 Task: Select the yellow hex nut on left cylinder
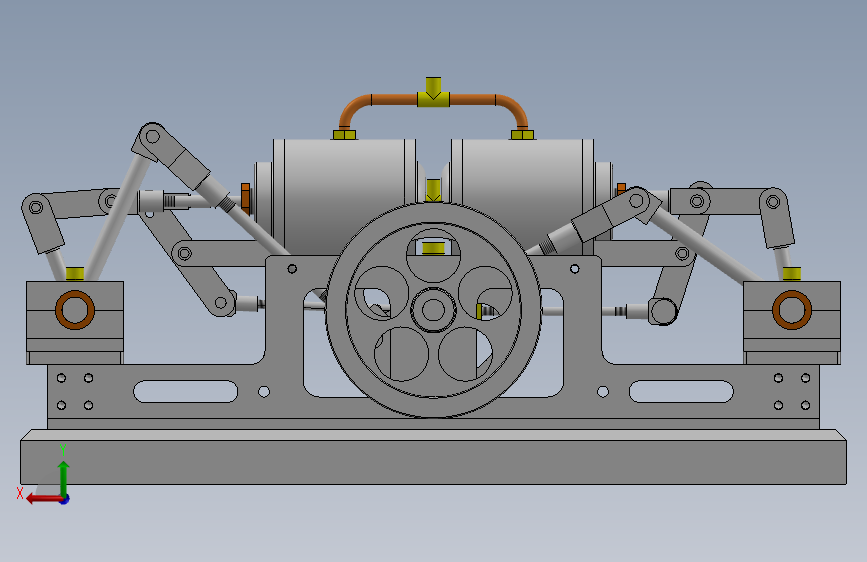[x=344, y=134]
